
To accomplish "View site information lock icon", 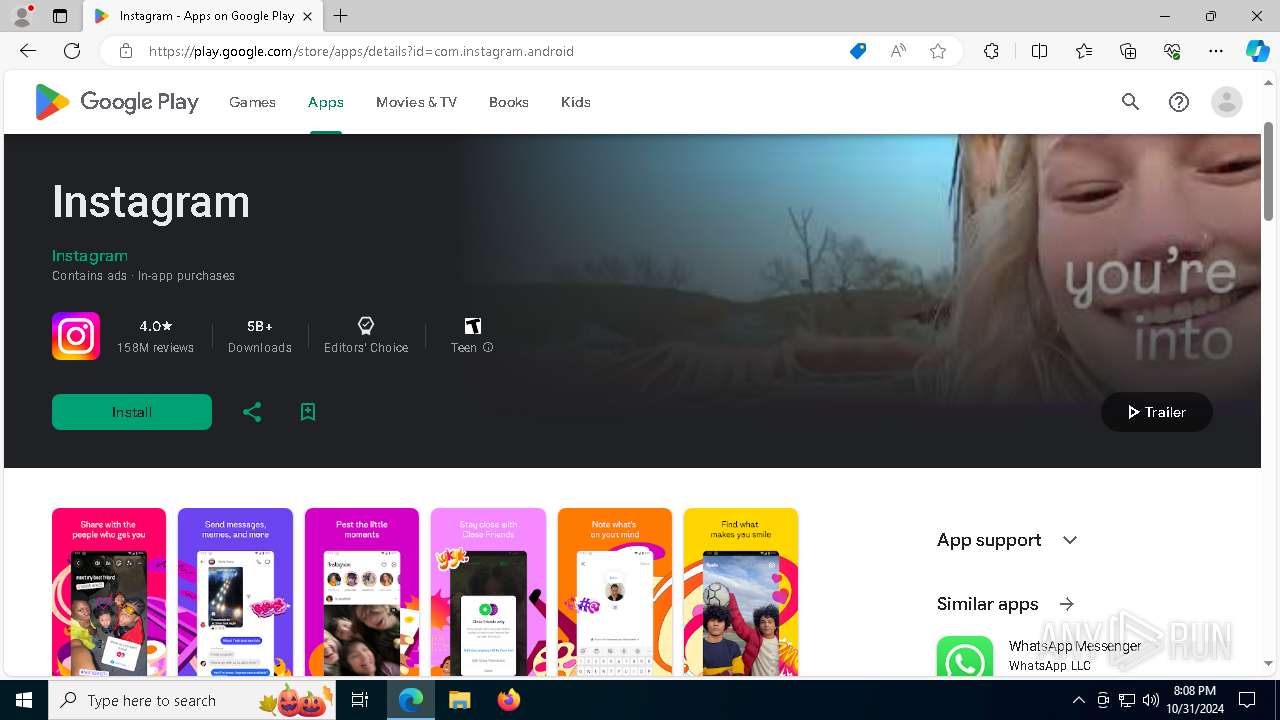I will click(x=126, y=51).
